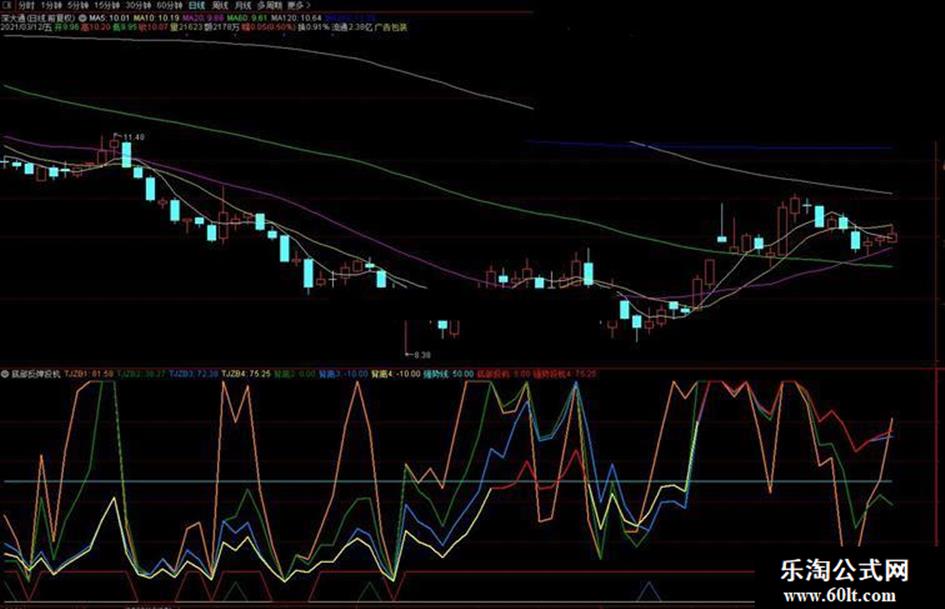Switch to the 周线 weekly chart tab
The image size is (945, 609).
221,5
